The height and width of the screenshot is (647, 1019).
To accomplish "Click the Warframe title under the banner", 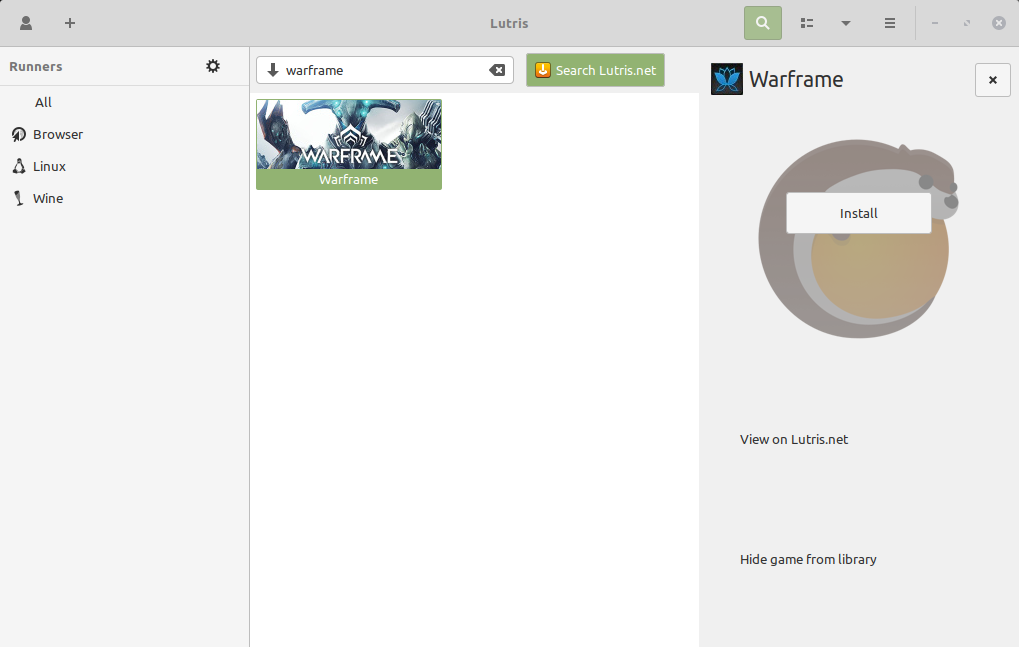I will click(348, 179).
